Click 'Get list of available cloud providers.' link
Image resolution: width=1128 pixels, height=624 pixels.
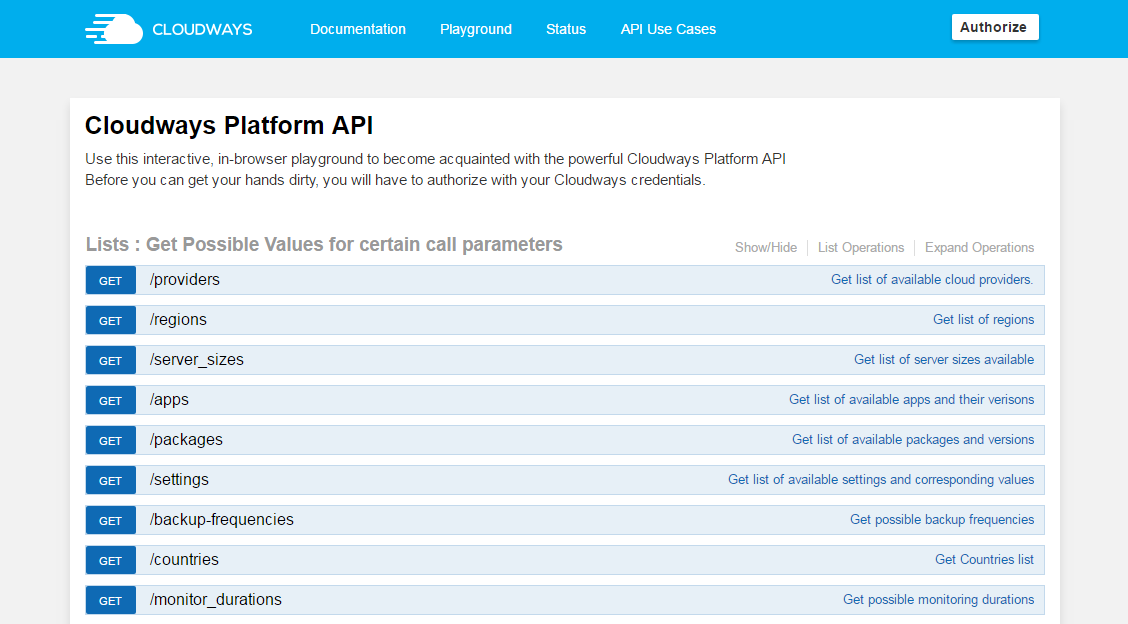tap(932, 280)
